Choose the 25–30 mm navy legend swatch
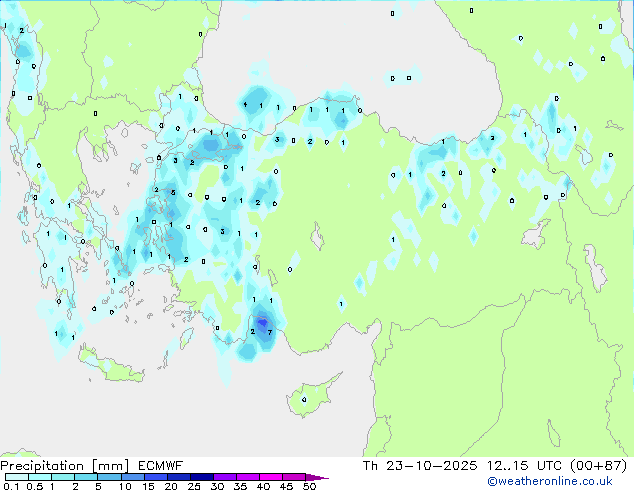634x490 pixels. tap(201, 477)
